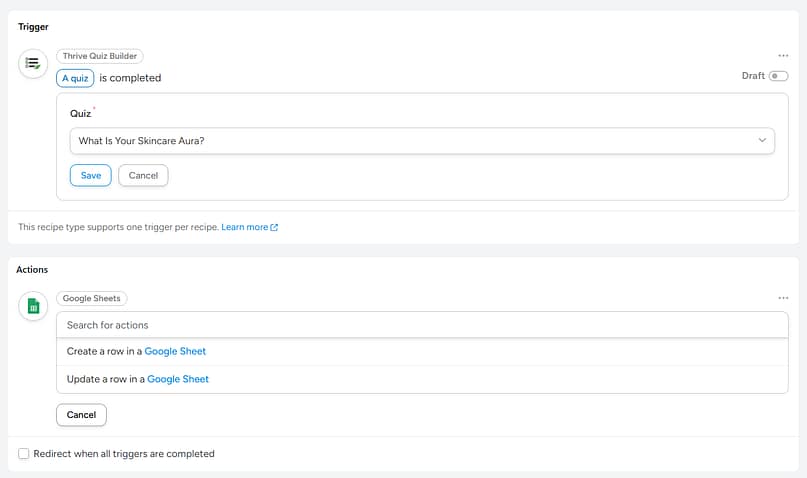The width and height of the screenshot is (807, 478).
Task: Click the Google Sheets integration tag
Action: 92,298
